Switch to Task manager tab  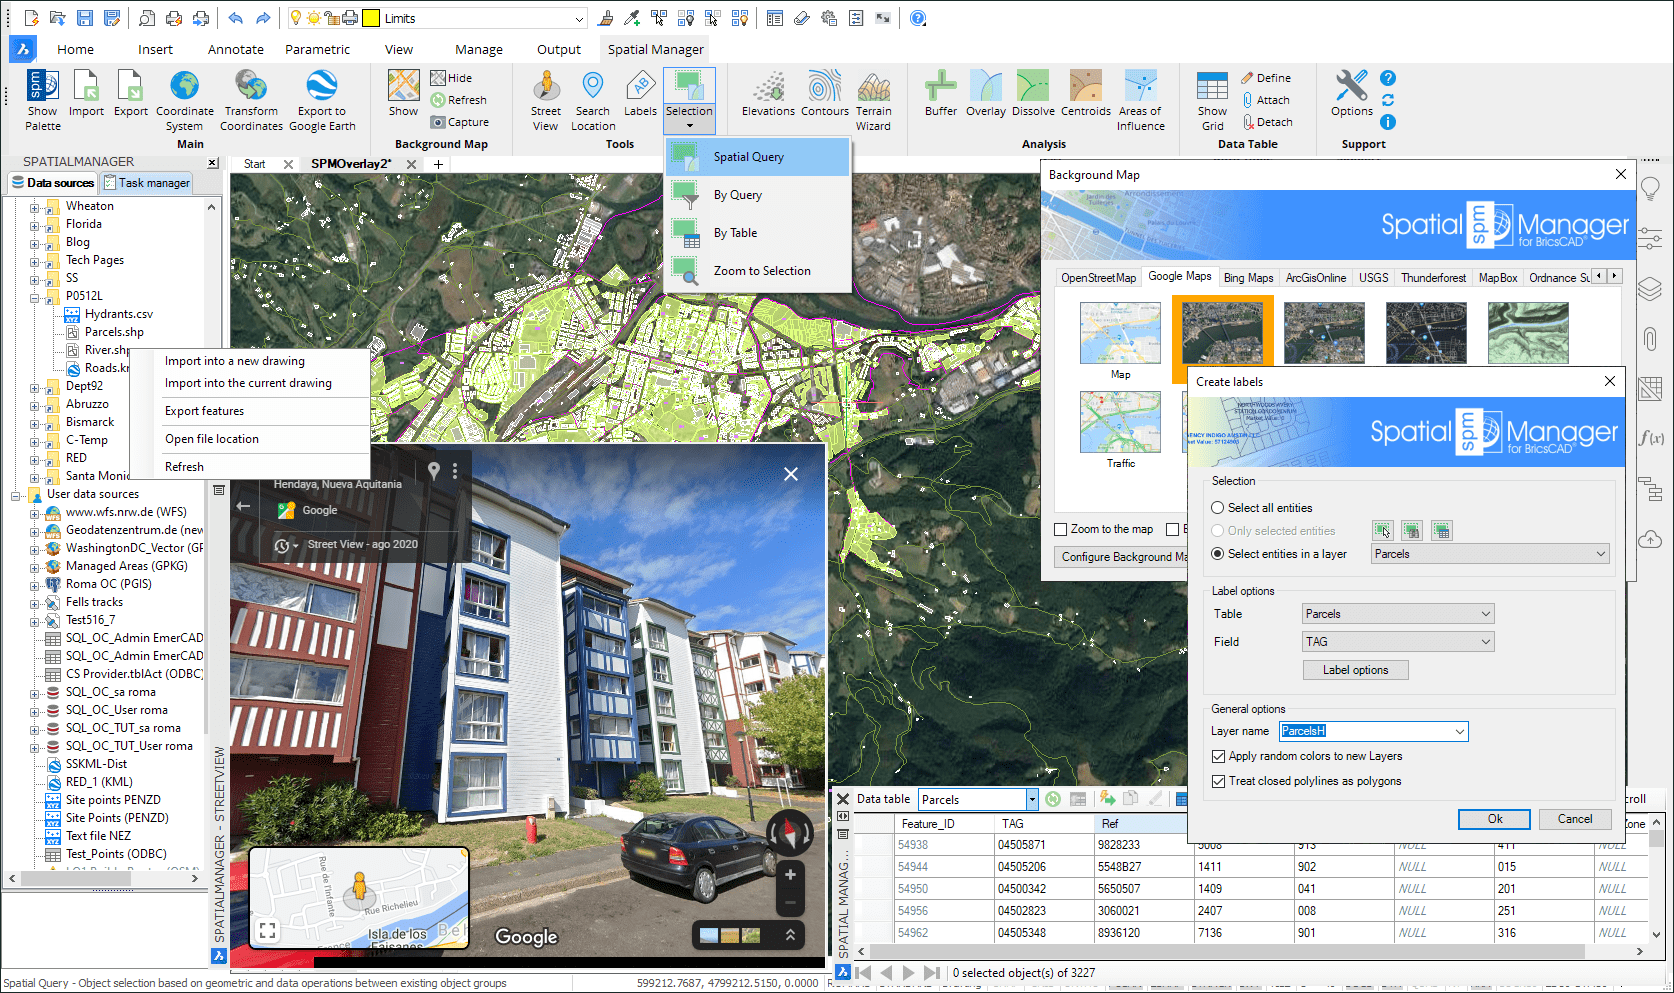[146, 183]
